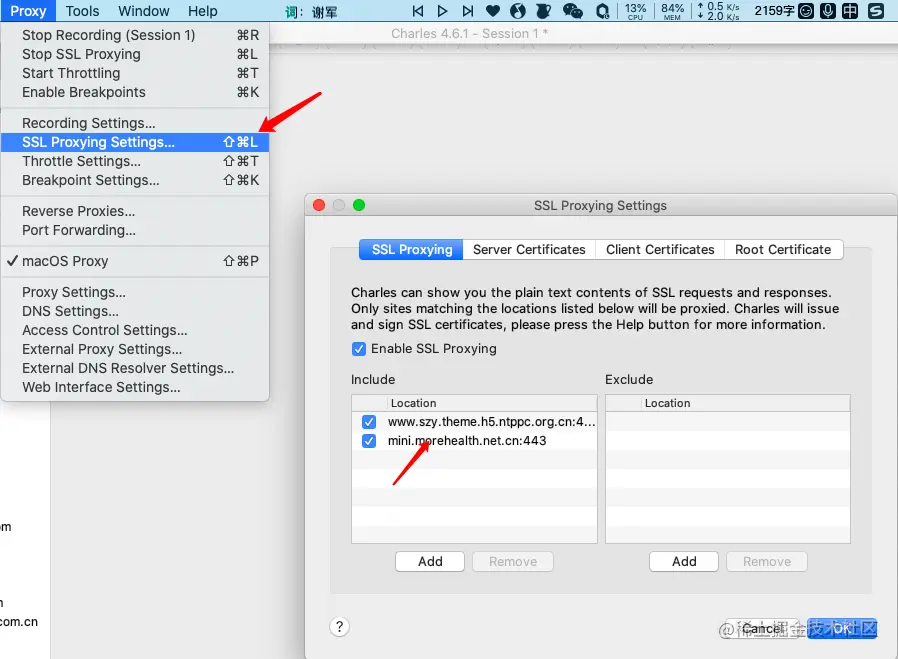The width and height of the screenshot is (898, 659).
Task: Switch to the Server Certificates tab
Action: (529, 250)
